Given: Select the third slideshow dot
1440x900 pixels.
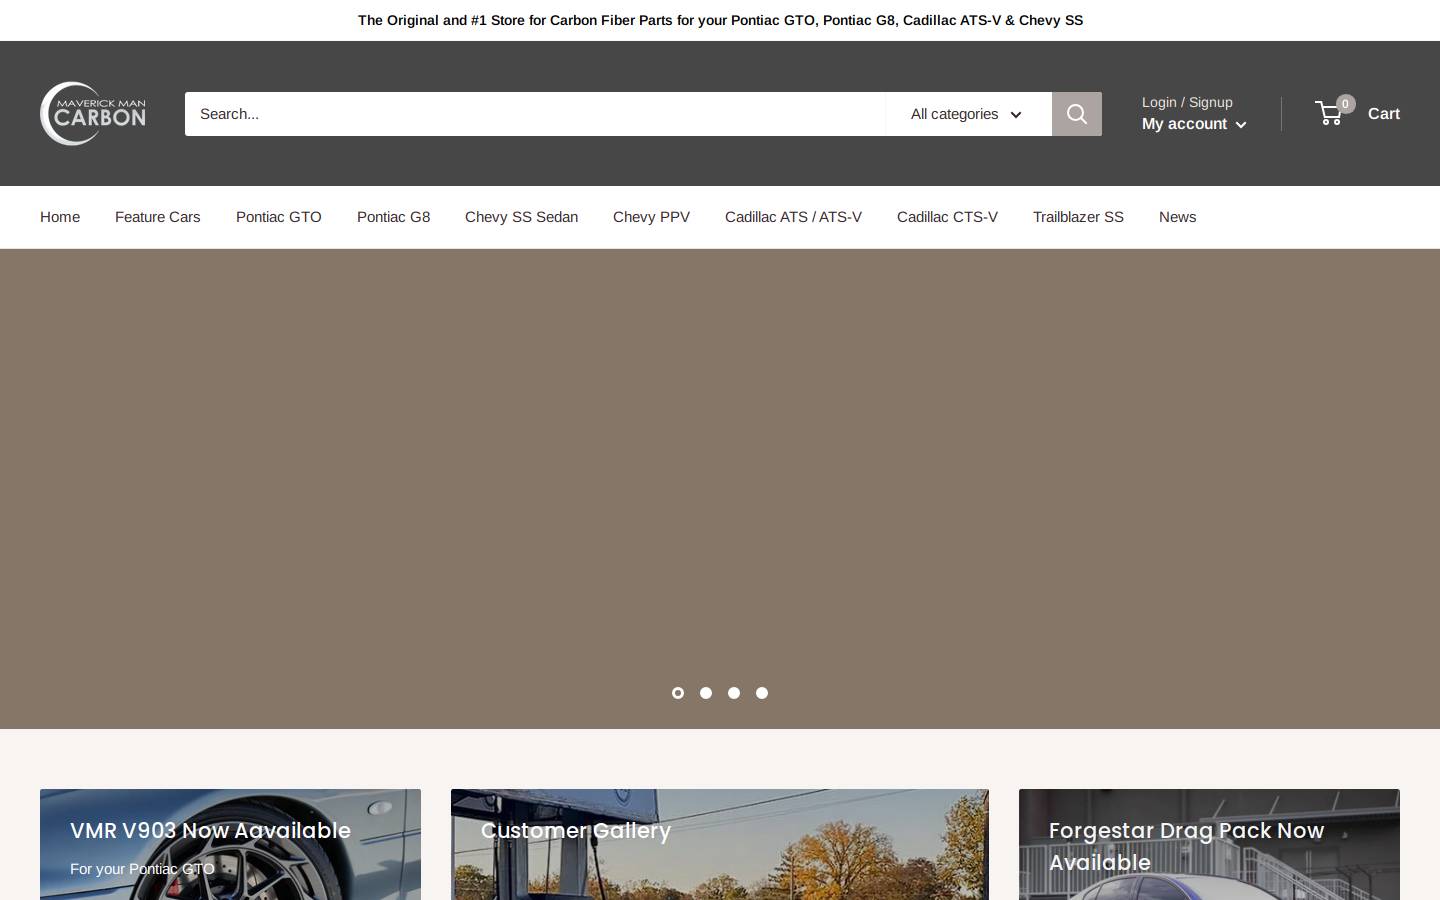Looking at the screenshot, I should (x=734, y=693).
